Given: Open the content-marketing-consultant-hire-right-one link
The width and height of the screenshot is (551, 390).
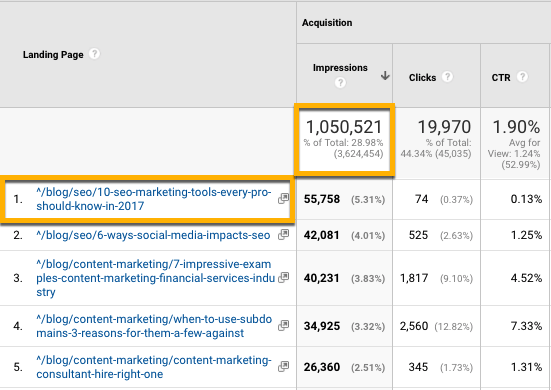Looking at the screenshot, I should [154, 367].
